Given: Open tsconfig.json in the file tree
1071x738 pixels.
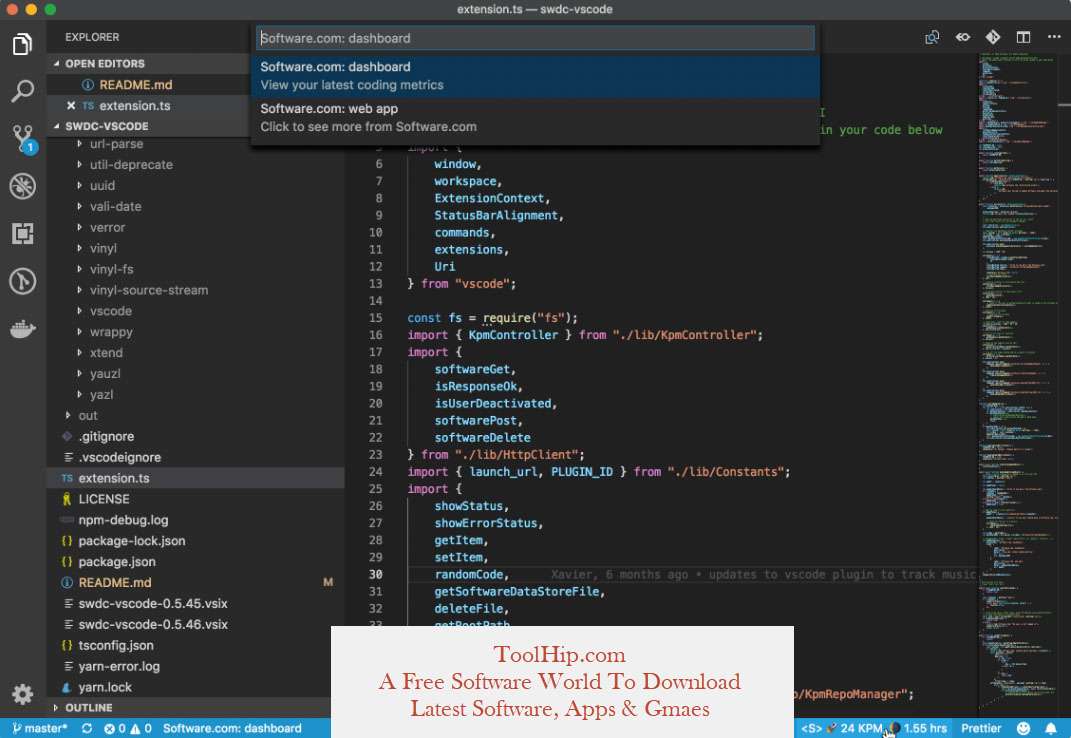Looking at the screenshot, I should [x=116, y=645].
